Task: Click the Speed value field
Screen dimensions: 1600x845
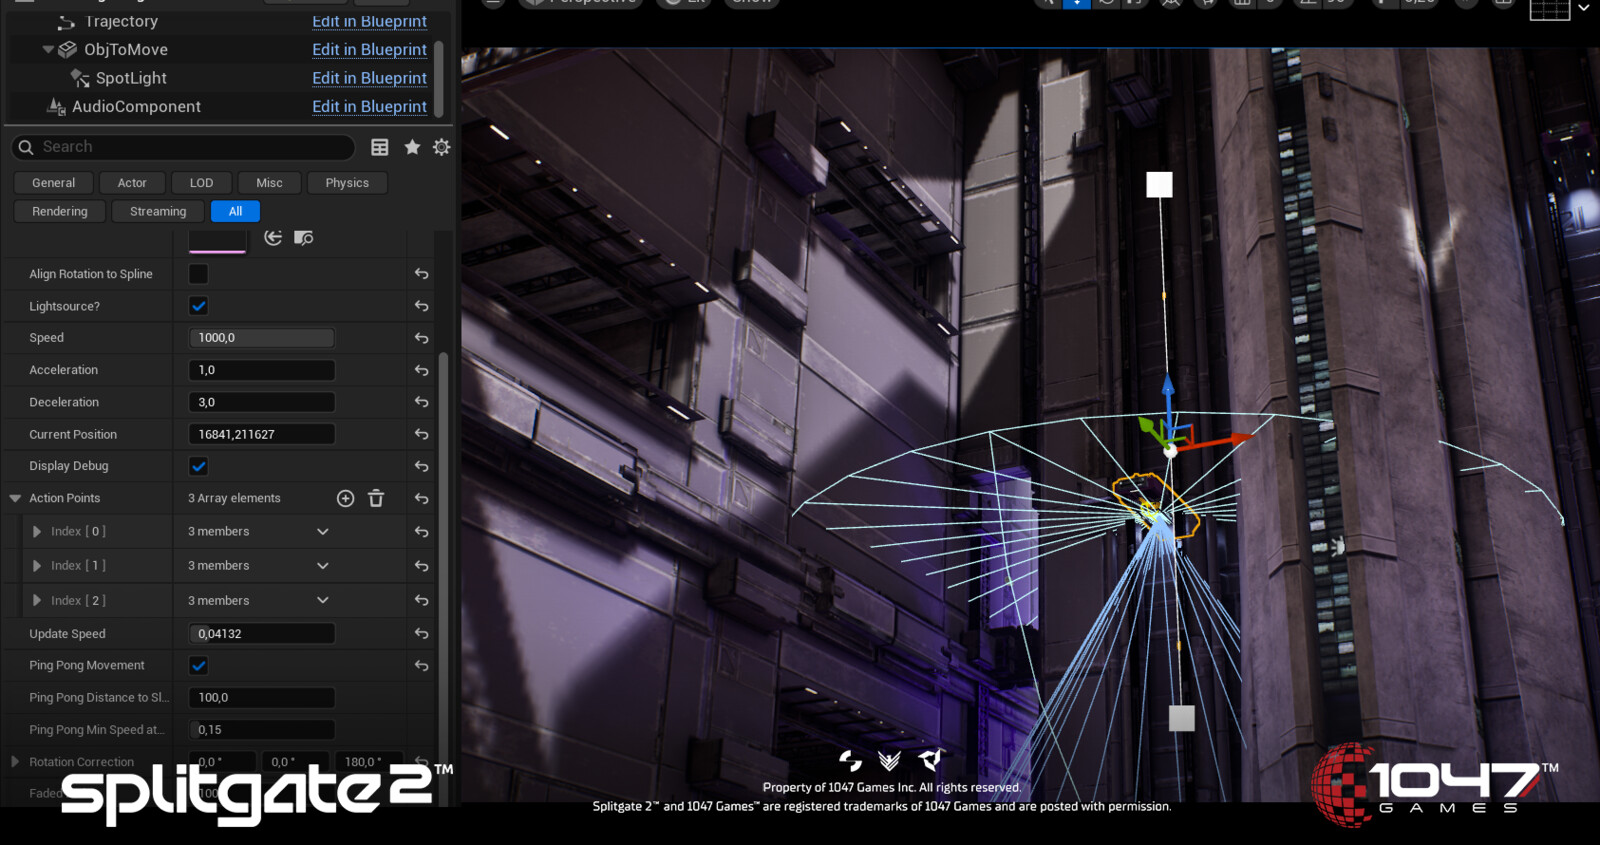Action: [x=262, y=338]
